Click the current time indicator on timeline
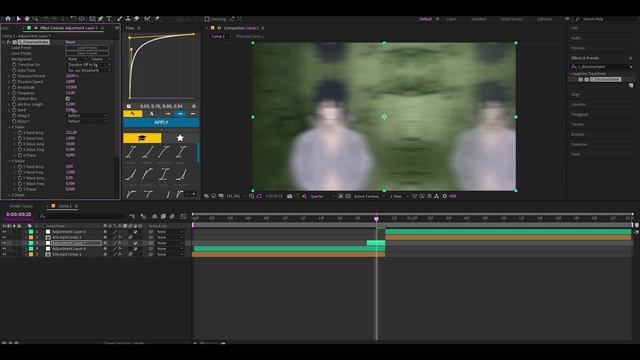Image resolution: width=640 pixels, height=360 pixels. coord(376,219)
